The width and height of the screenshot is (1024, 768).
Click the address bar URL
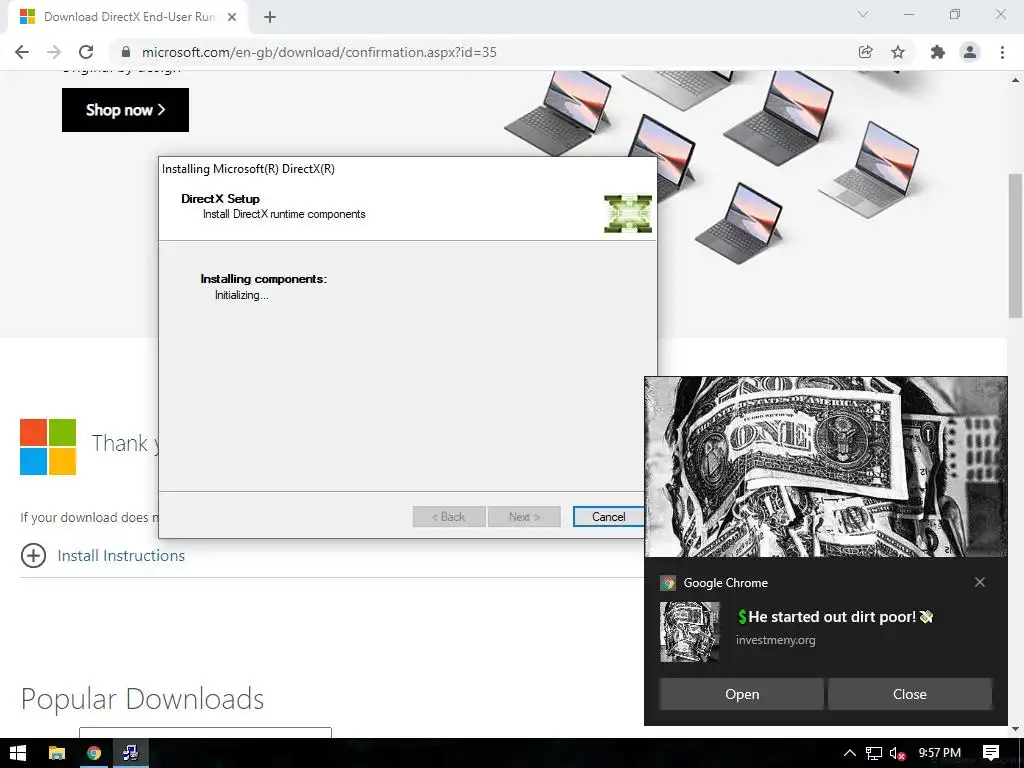pos(319,52)
